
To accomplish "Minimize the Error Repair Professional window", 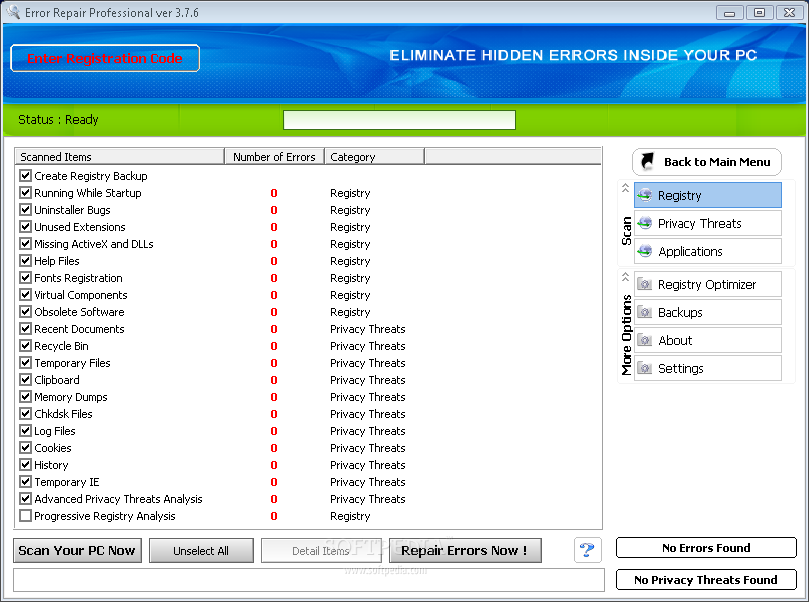I will click(x=730, y=12).
